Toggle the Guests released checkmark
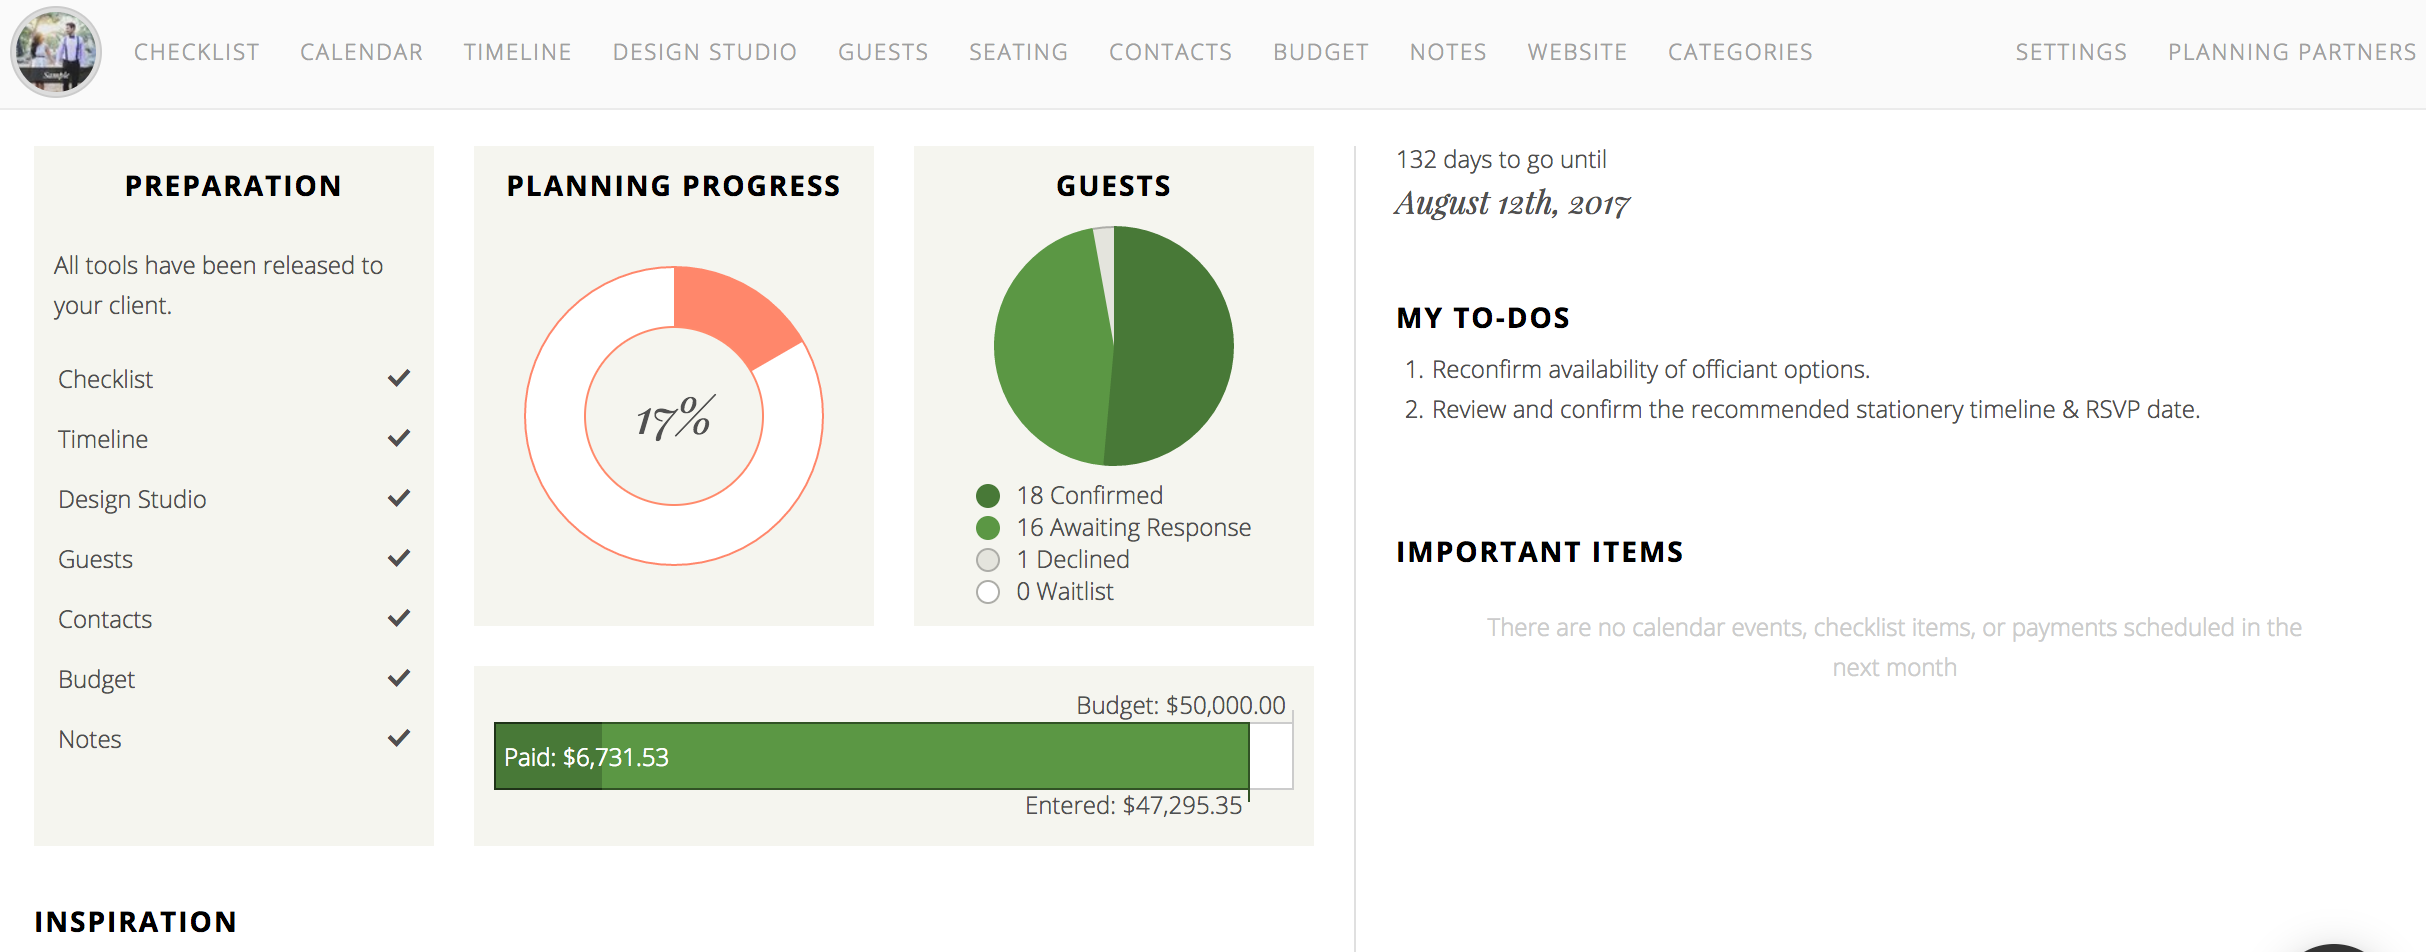 click(399, 558)
